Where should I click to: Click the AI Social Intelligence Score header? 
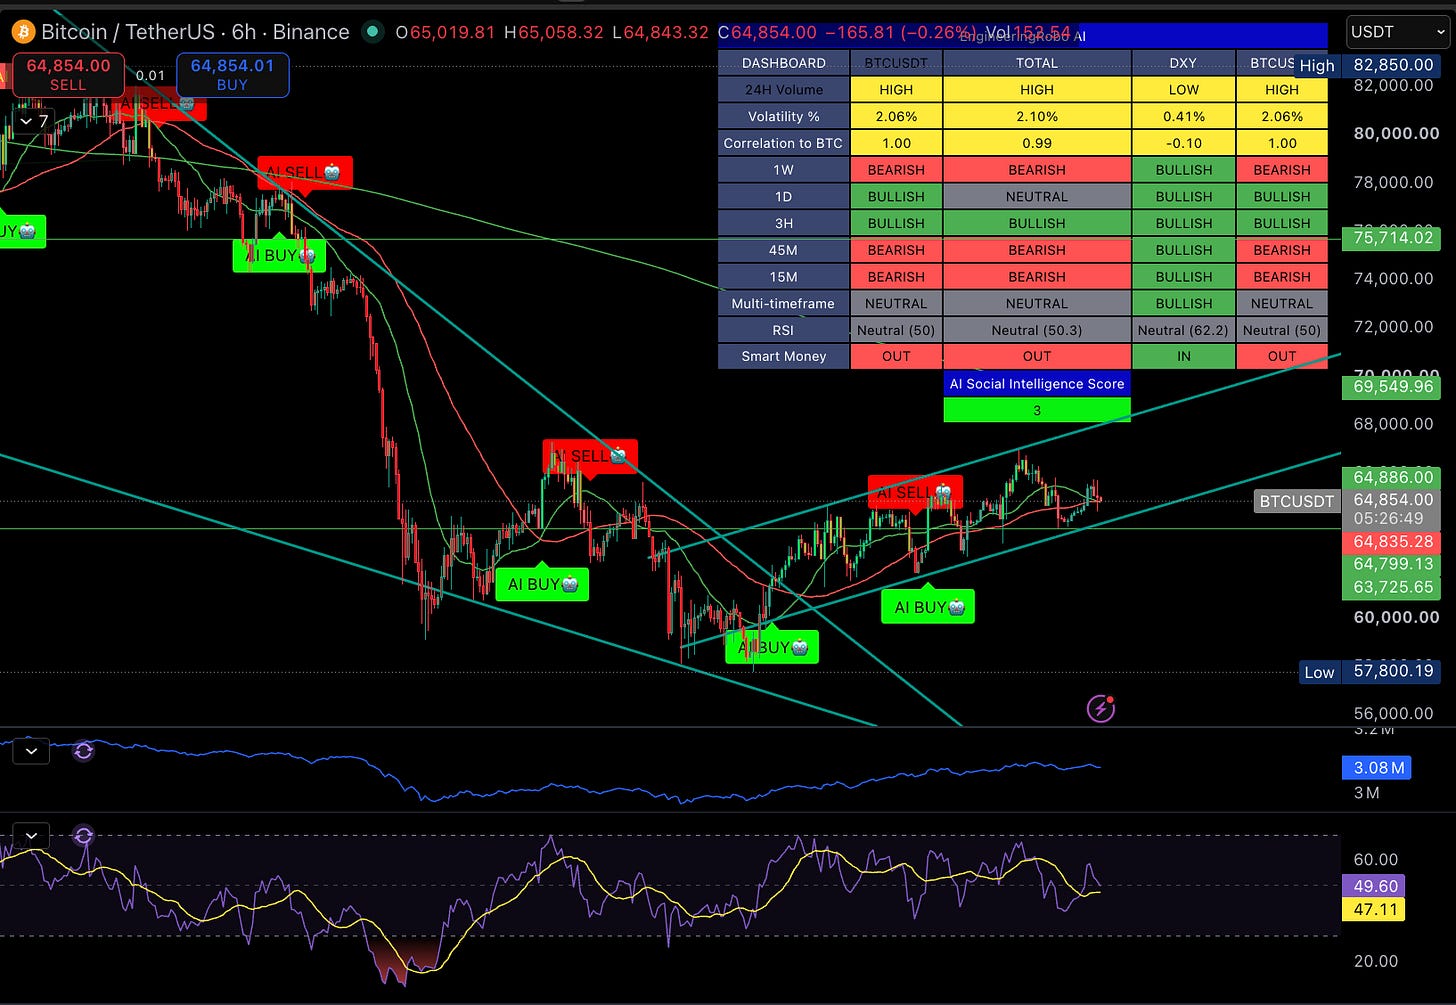tap(1037, 384)
